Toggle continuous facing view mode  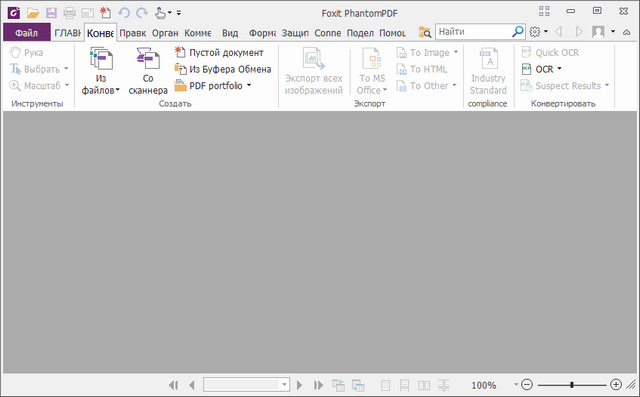click(444, 385)
